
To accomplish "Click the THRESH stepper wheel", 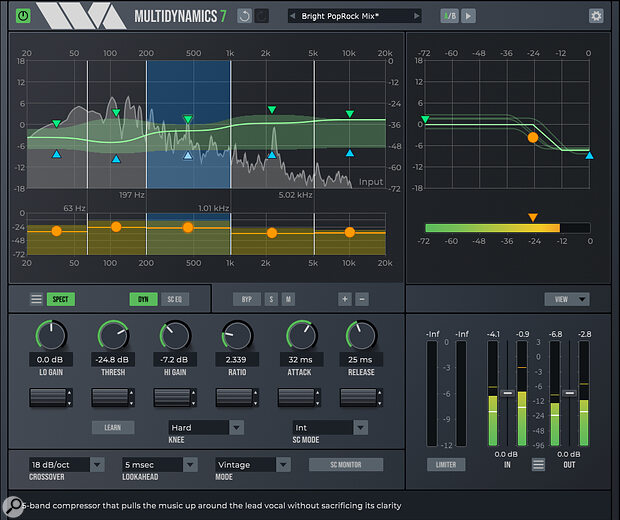I will (x=110, y=397).
